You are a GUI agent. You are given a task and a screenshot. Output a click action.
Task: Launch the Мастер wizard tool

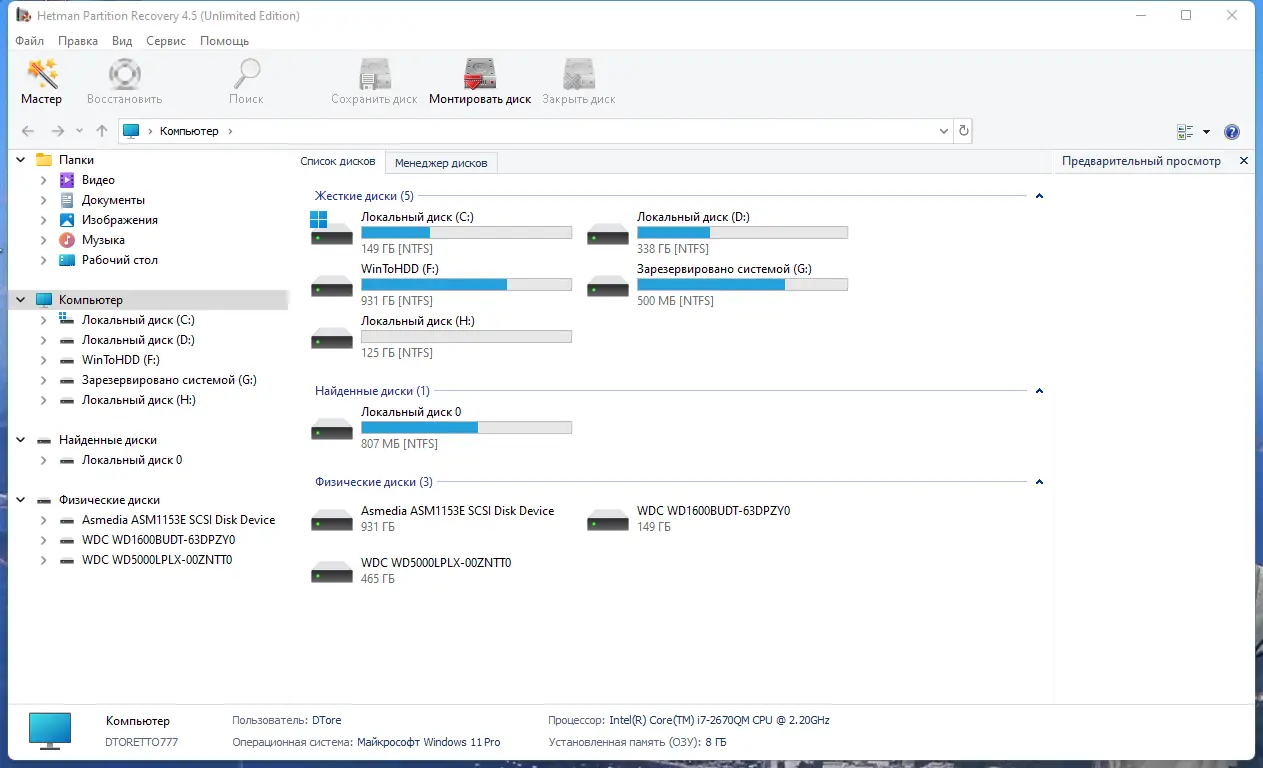coord(41,80)
